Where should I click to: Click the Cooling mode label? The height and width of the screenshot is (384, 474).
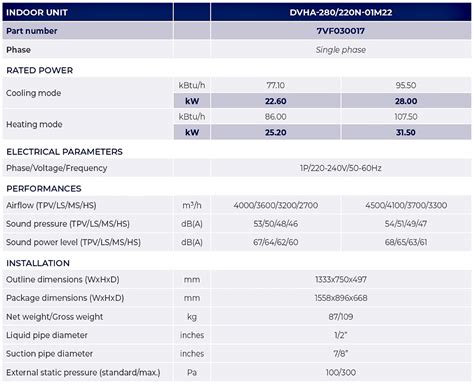[x=33, y=93]
